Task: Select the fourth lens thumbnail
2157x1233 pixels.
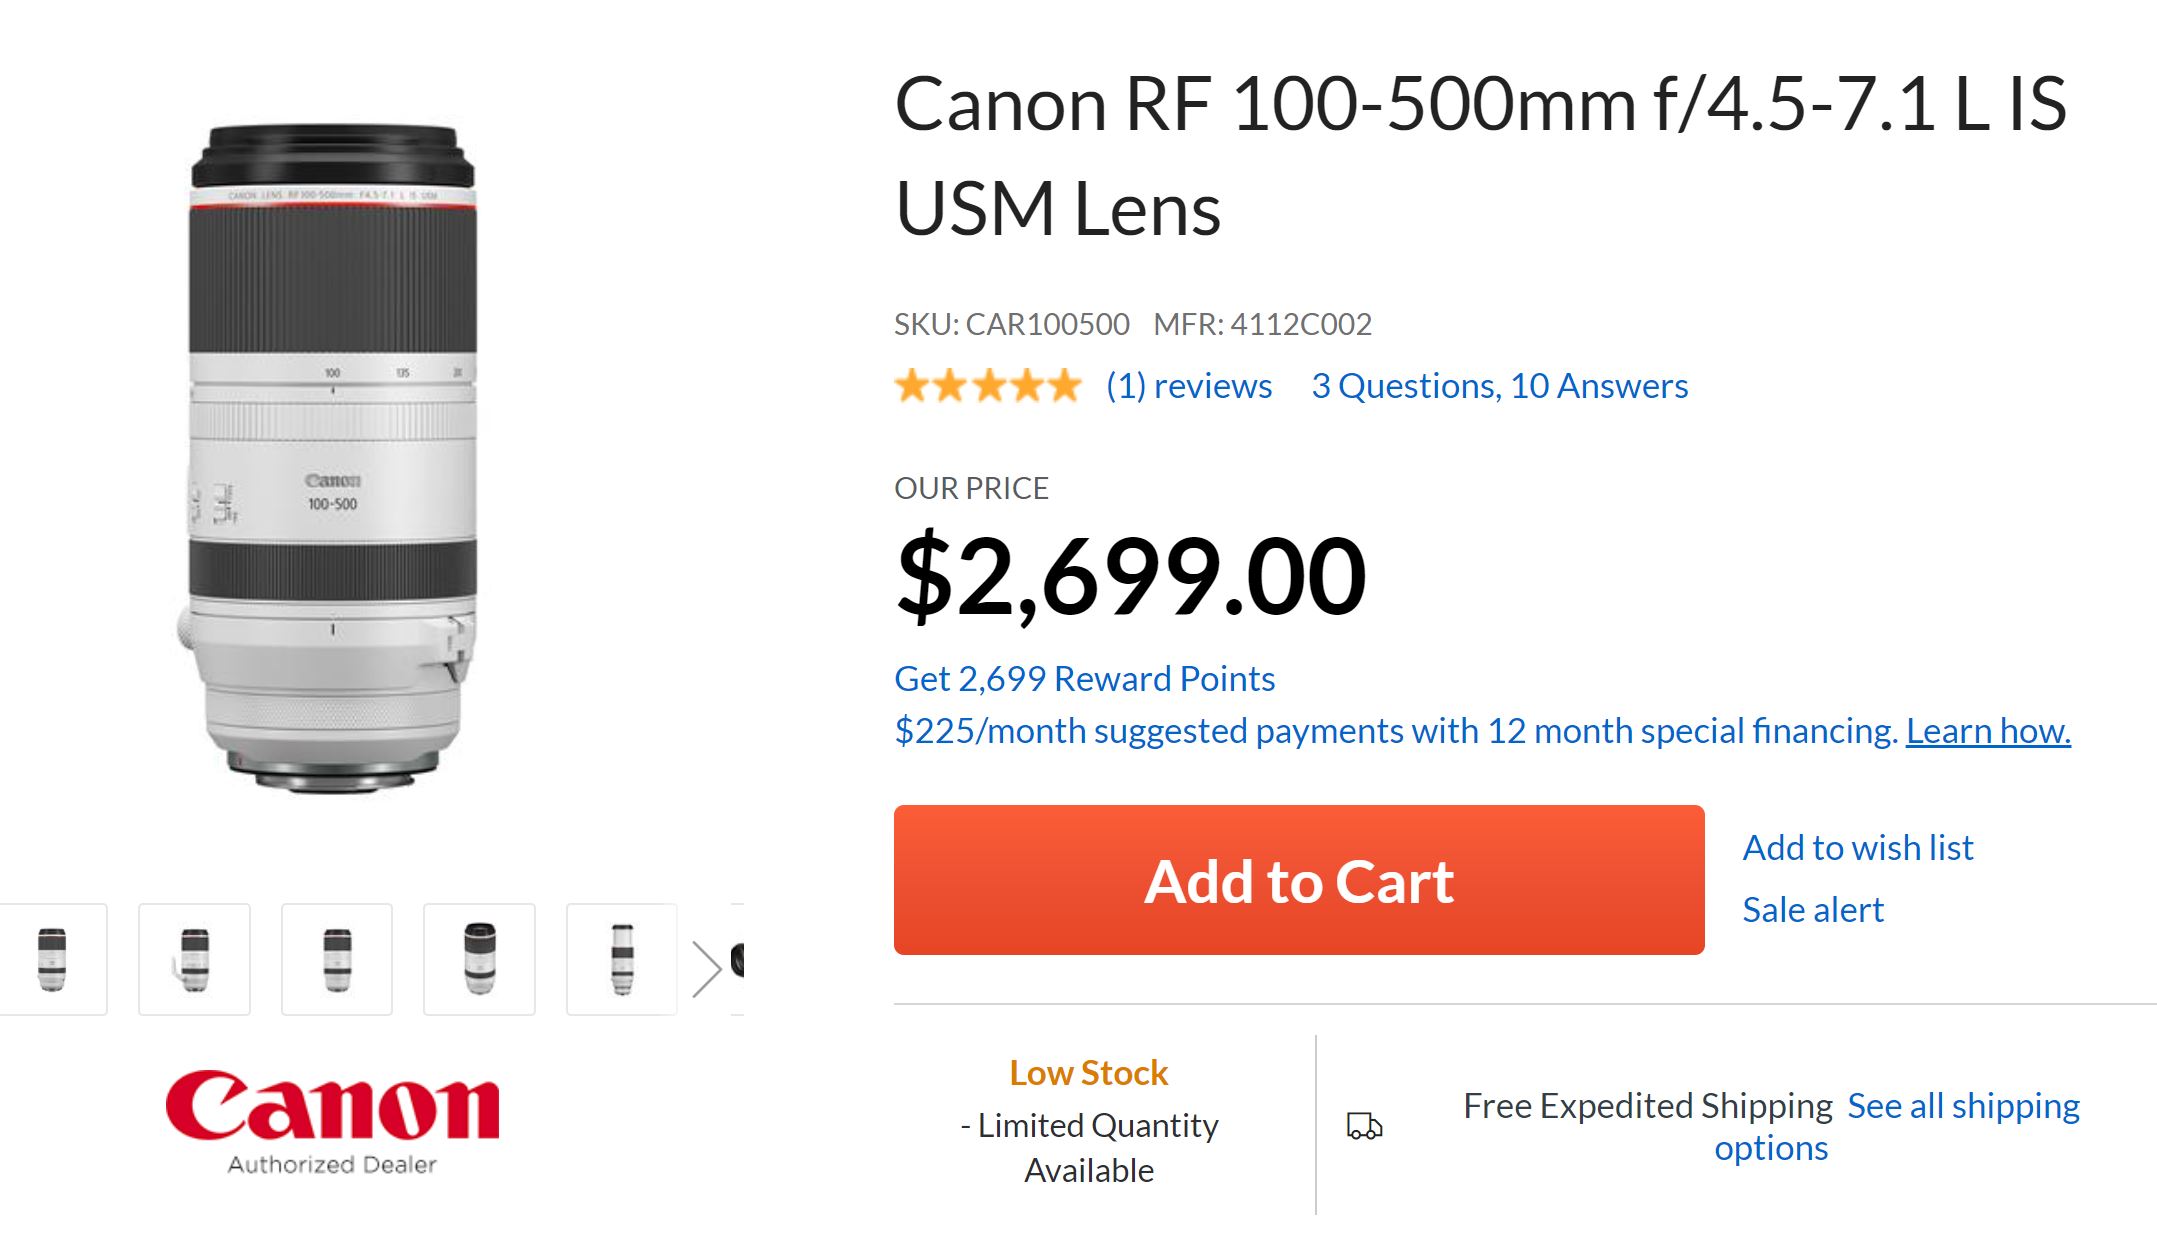Action: point(479,960)
